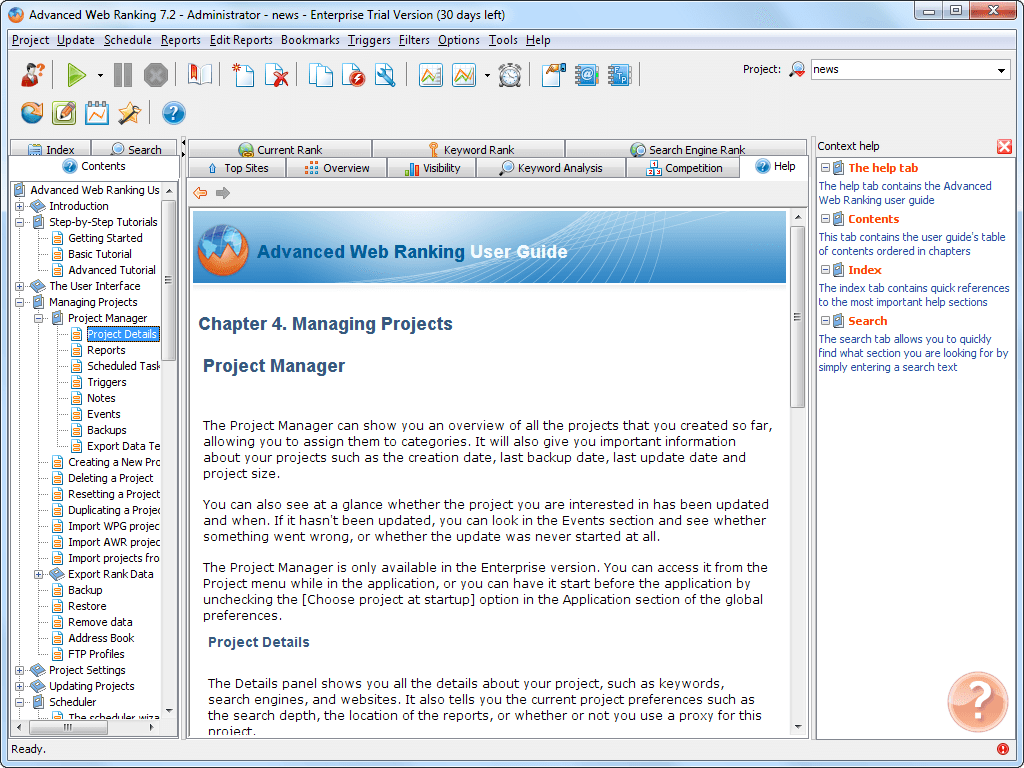Open the Triggers menu
1024x768 pixels.
pyautogui.click(x=369, y=40)
